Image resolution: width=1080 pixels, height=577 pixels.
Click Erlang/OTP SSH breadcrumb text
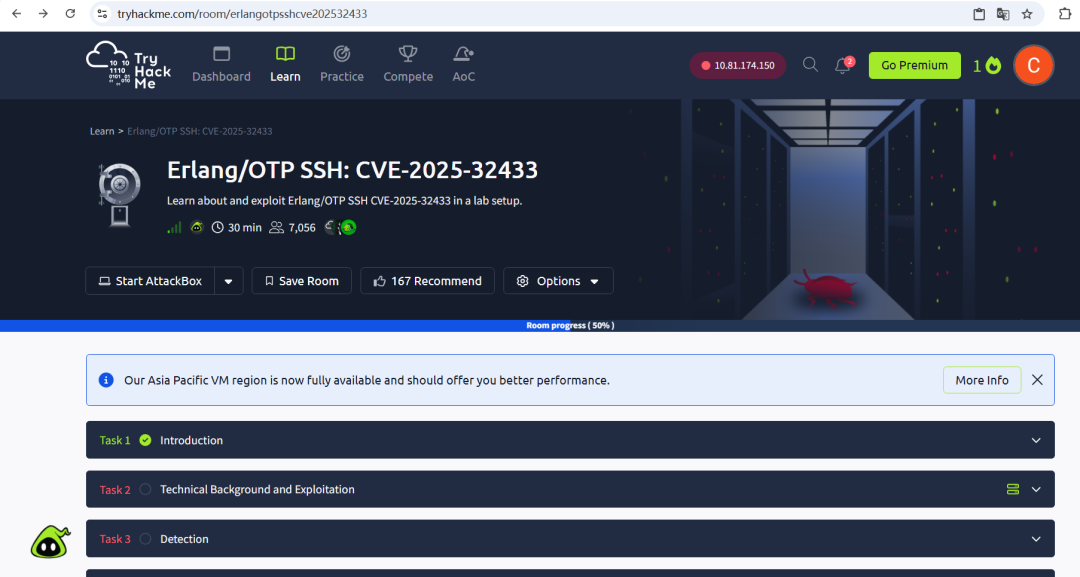point(200,131)
